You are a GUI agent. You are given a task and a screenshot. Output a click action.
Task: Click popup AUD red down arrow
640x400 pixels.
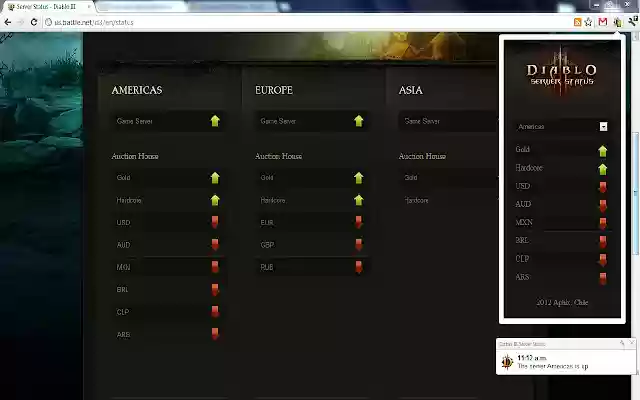(602, 206)
